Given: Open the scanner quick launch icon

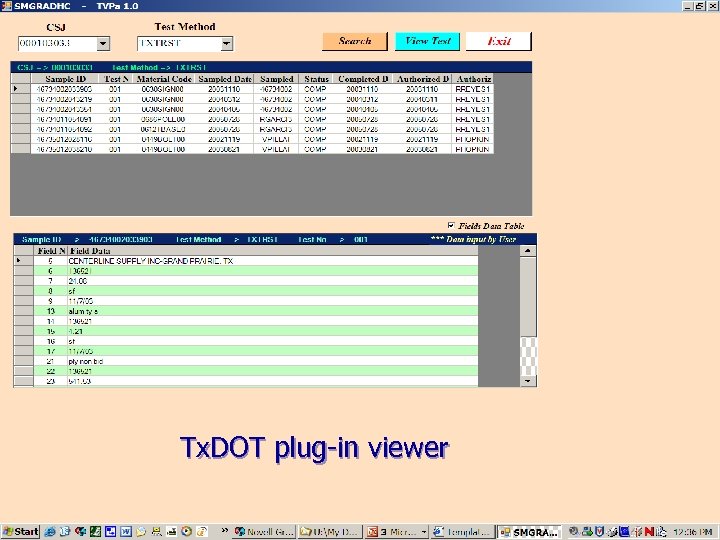Looking at the screenshot, I should pyautogui.click(x=171, y=532).
